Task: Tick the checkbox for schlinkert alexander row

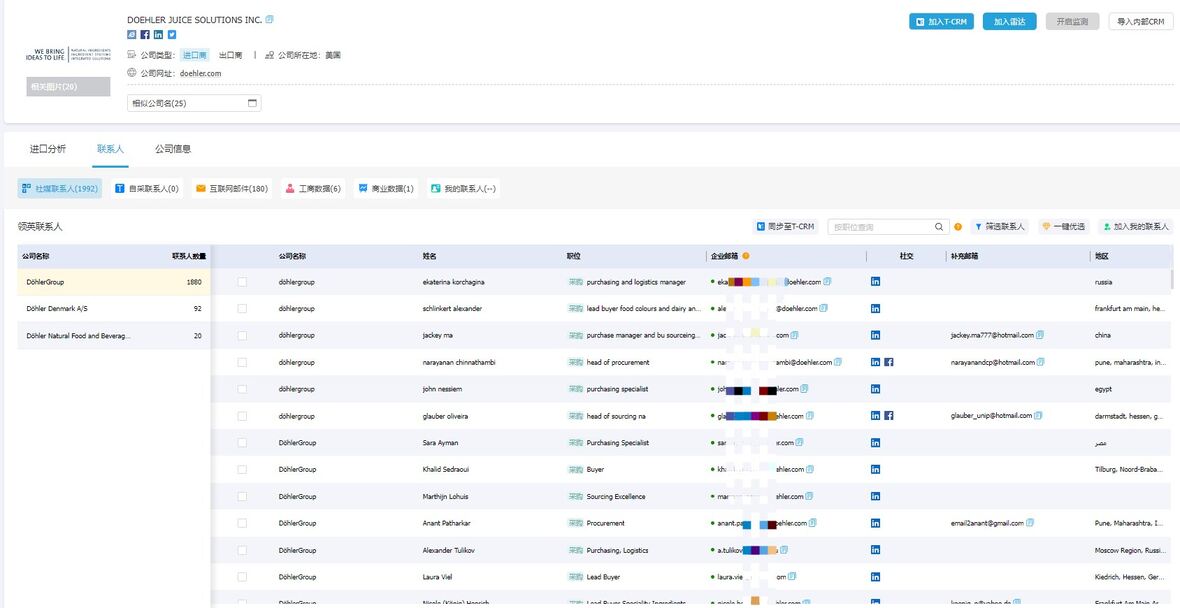Action: (x=242, y=309)
